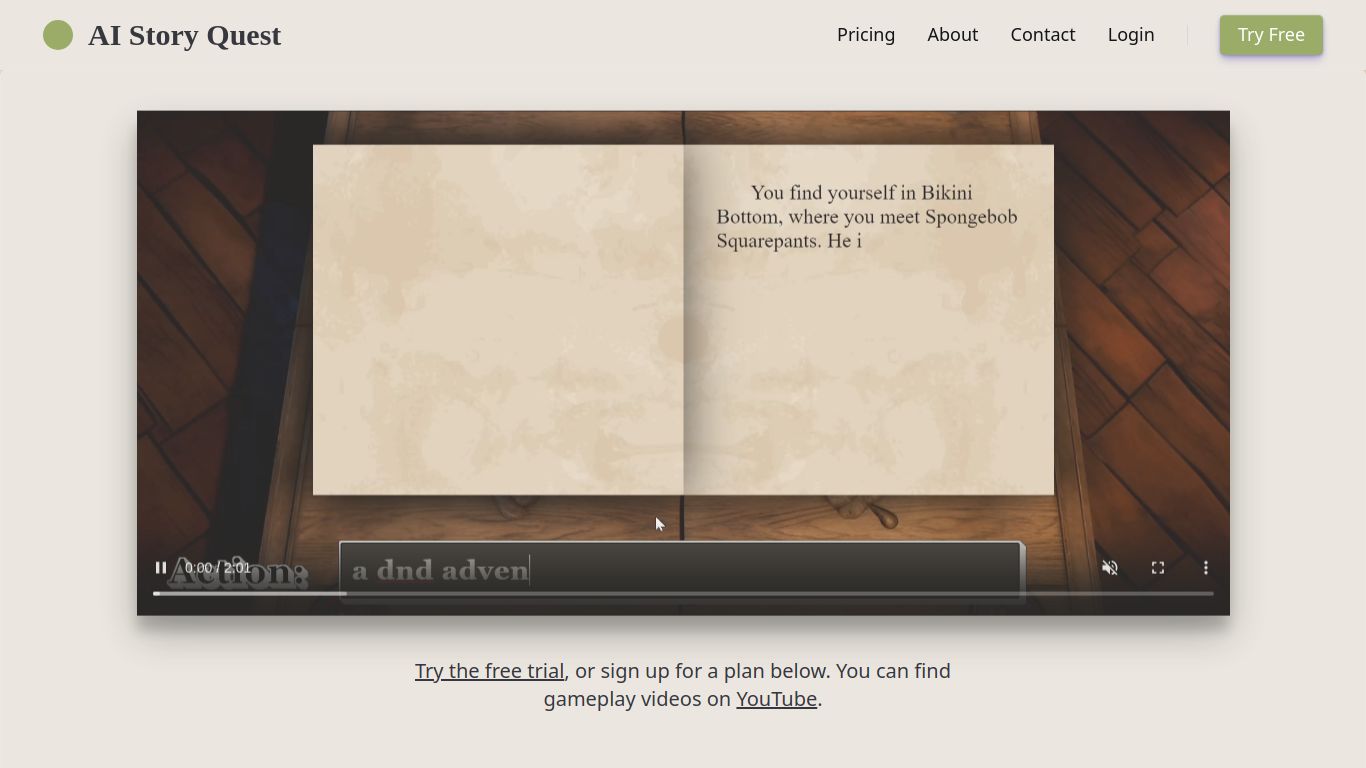Unmute the video audio
This screenshot has width=1366, height=768.
(x=1109, y=568)
